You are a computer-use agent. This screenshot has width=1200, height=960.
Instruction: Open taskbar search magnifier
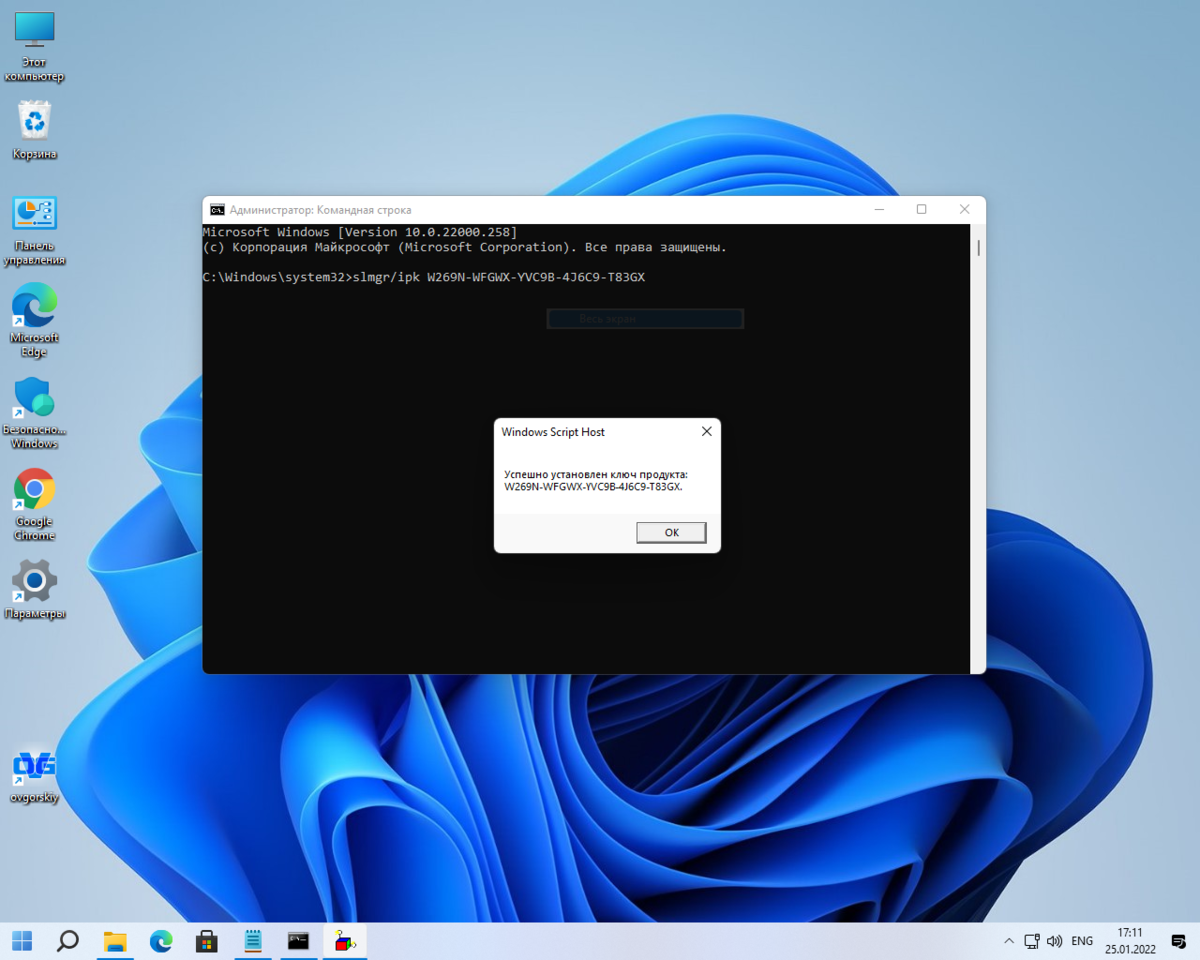(68, 941)
